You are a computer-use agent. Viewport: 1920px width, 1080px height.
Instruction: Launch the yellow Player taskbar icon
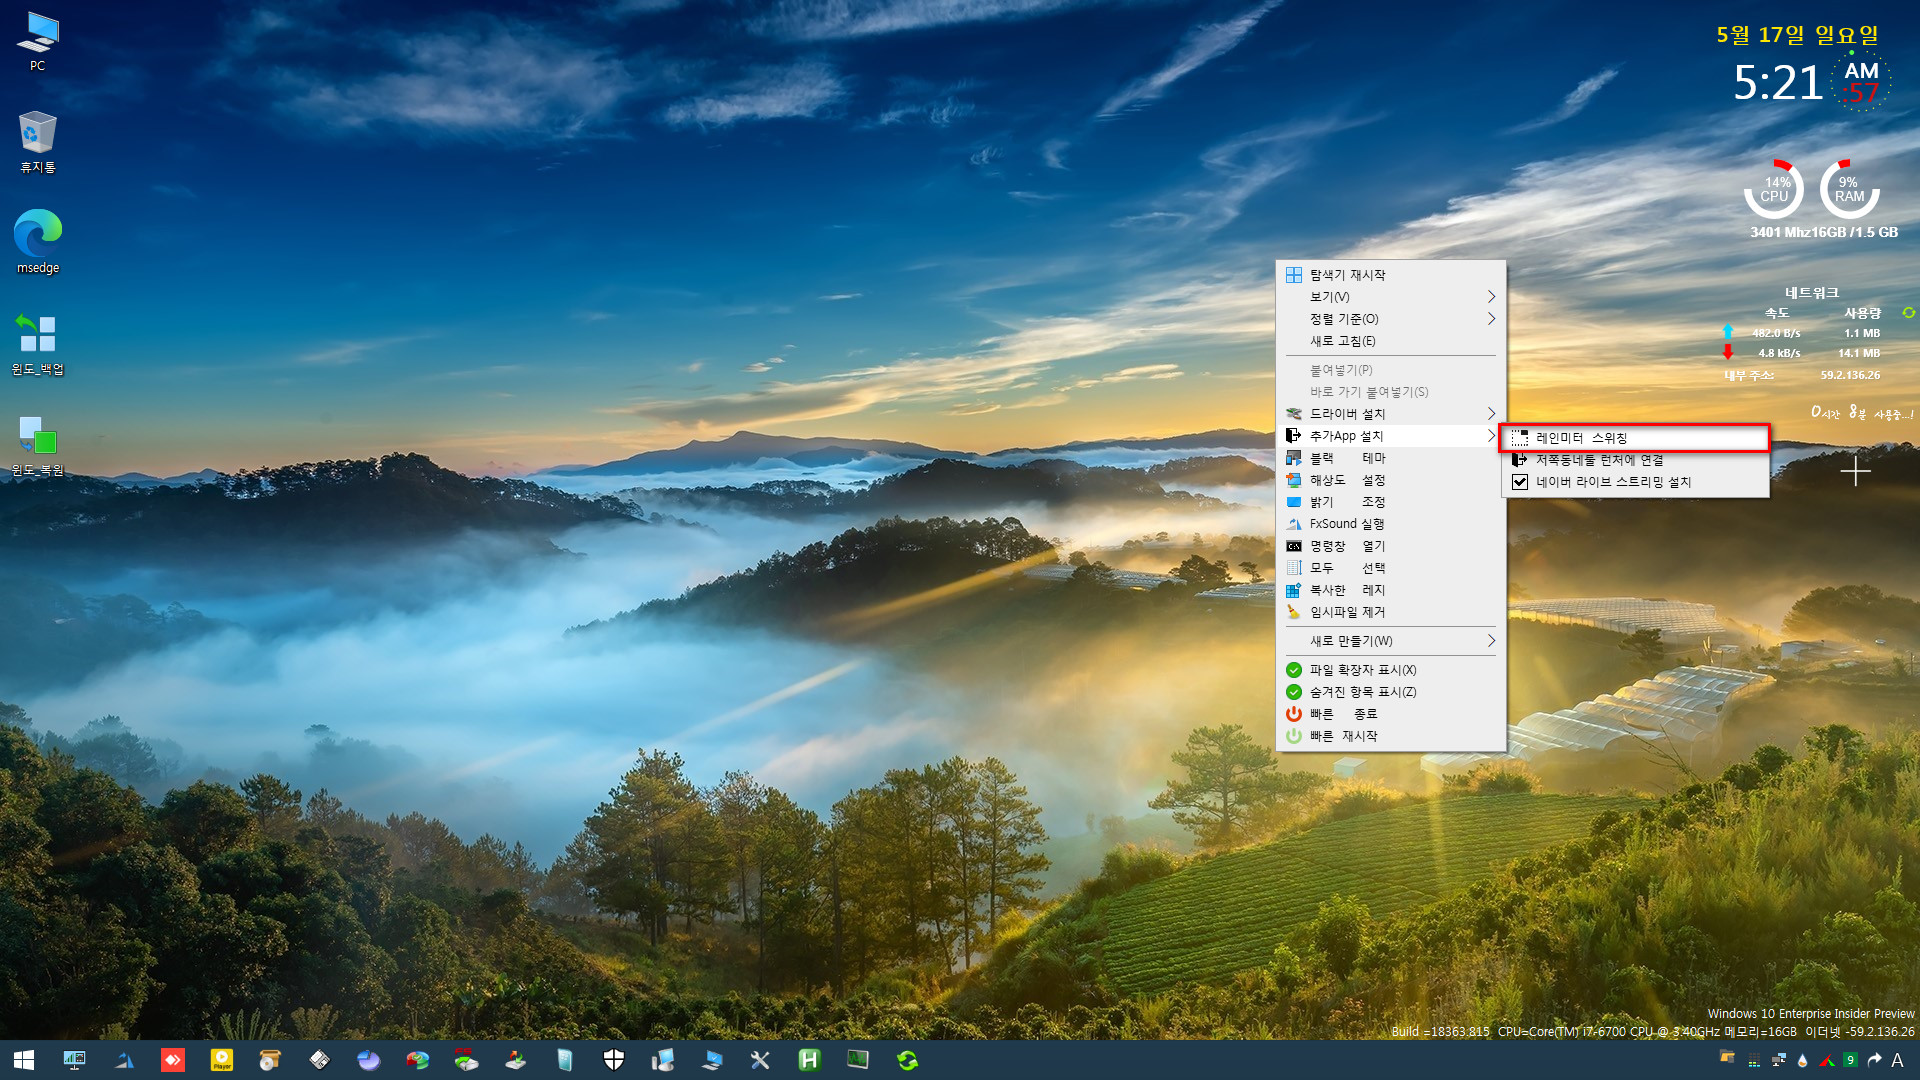pos(222,1060)
